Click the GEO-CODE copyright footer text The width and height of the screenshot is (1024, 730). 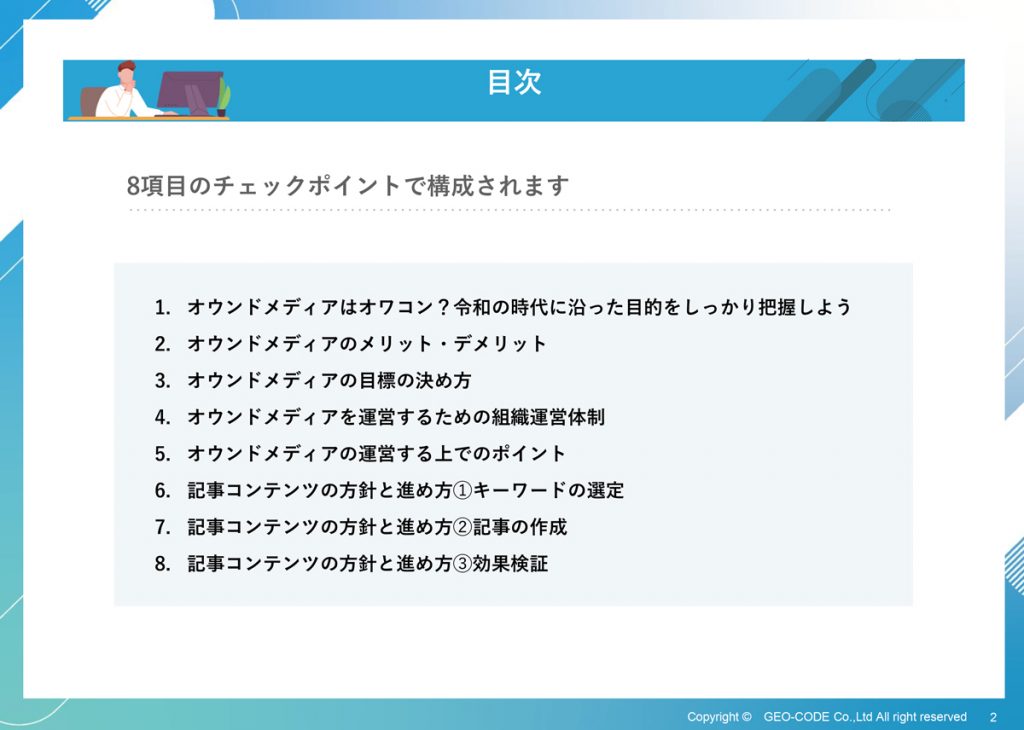(827, 716)
